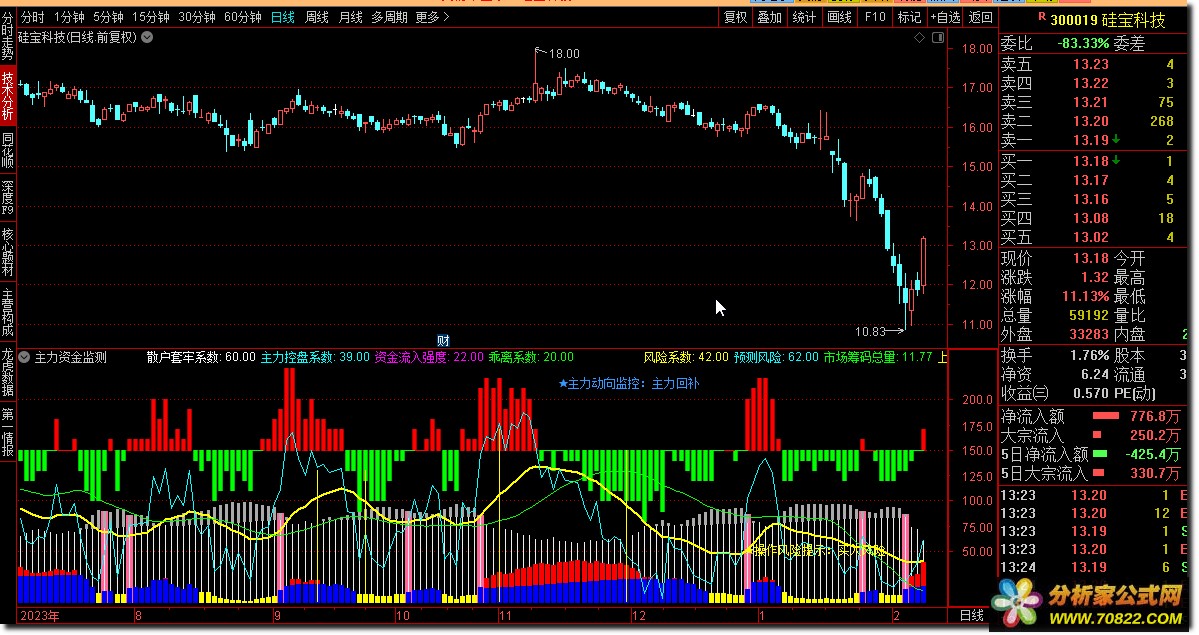Open chart options dropdown beside 硅宝科技(日线,前复权)
Screen dimensions: 1199x635
click(x=148, y=37)
